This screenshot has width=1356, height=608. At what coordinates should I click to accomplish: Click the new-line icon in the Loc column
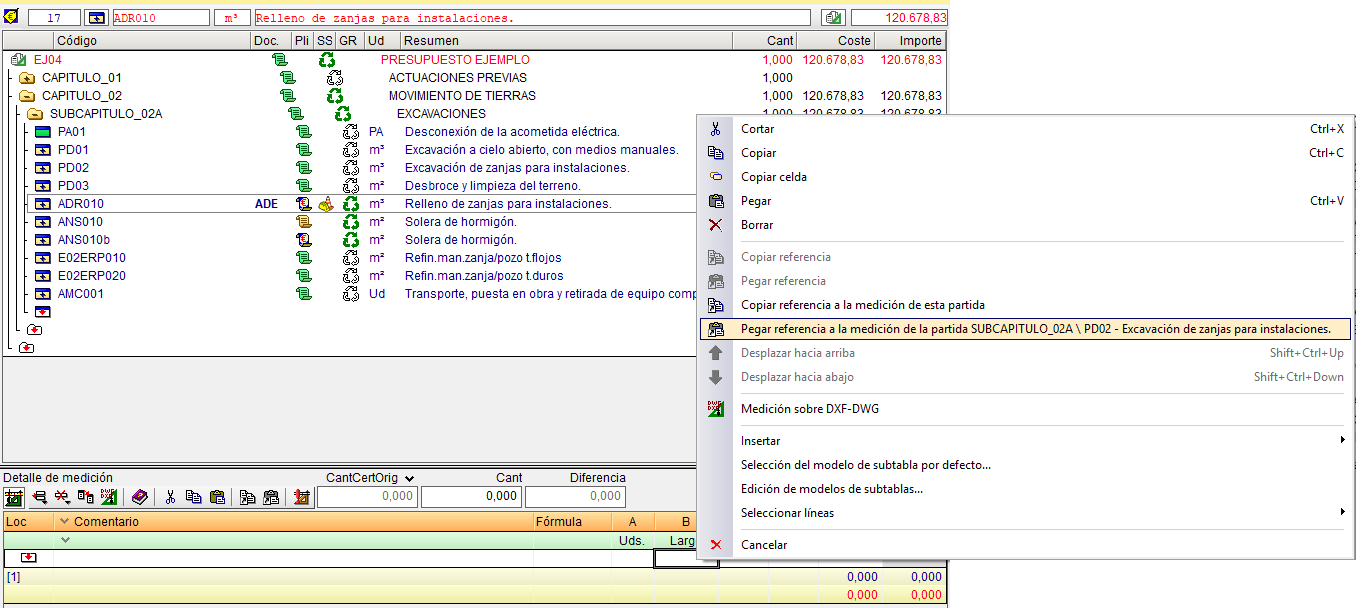tap(28, 558)
